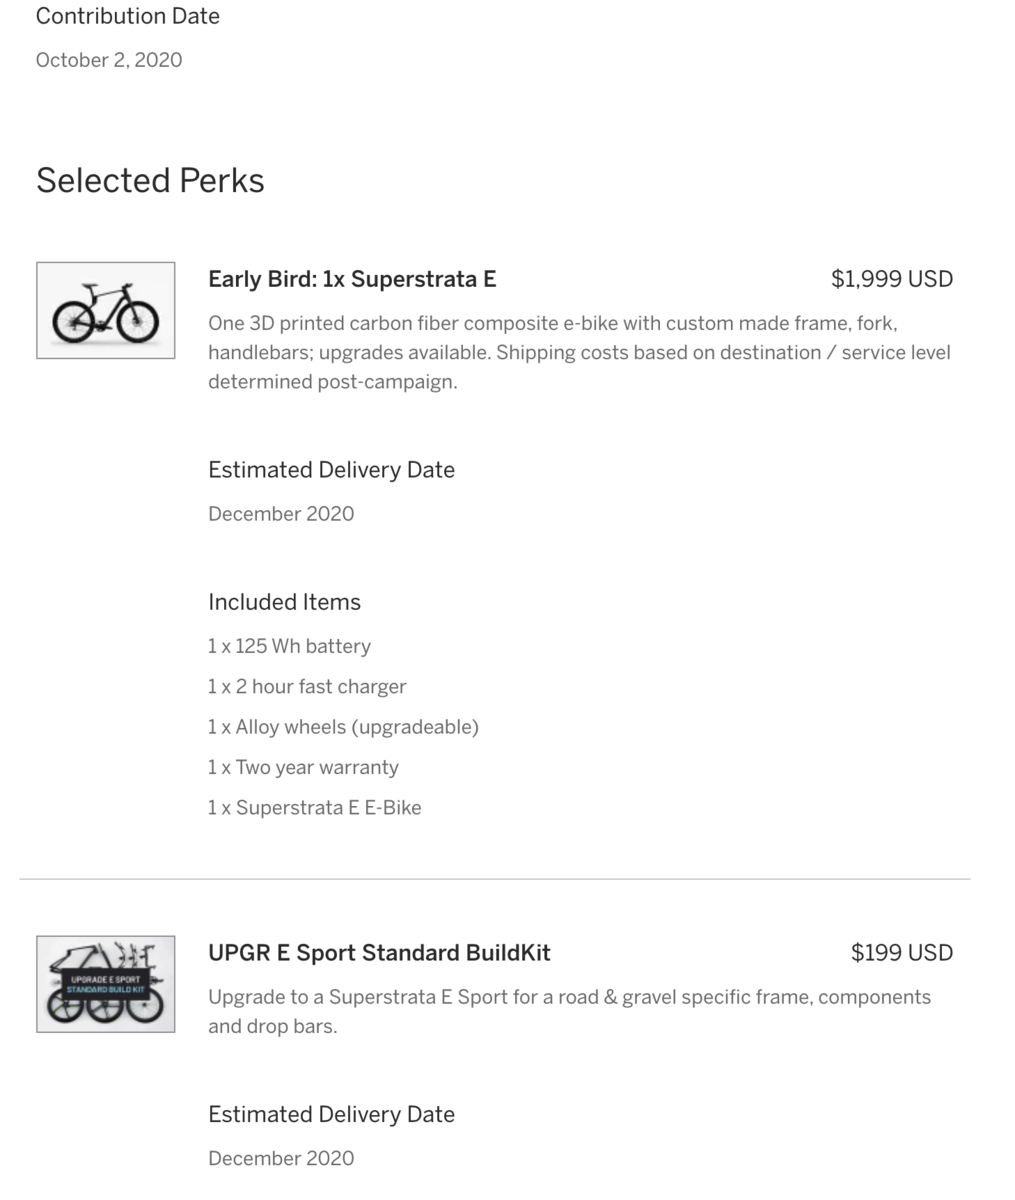Click the 1 x 2 hour fast charger item
1015x1200 pixels.
(x=307, y=687)
